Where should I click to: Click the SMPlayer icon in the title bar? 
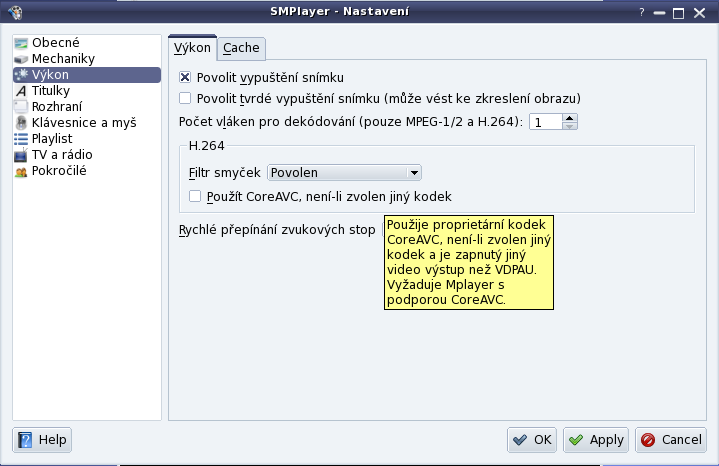click(x=15, y=12)
